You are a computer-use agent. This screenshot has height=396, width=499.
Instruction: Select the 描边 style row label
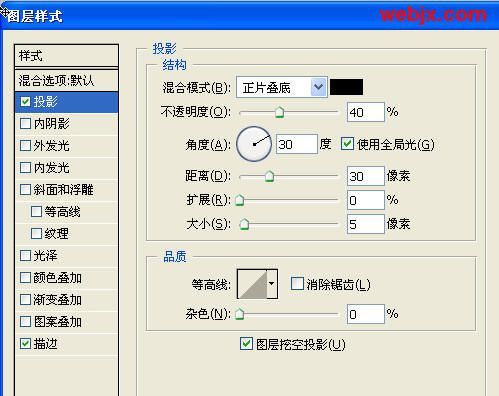click(46, 344)
